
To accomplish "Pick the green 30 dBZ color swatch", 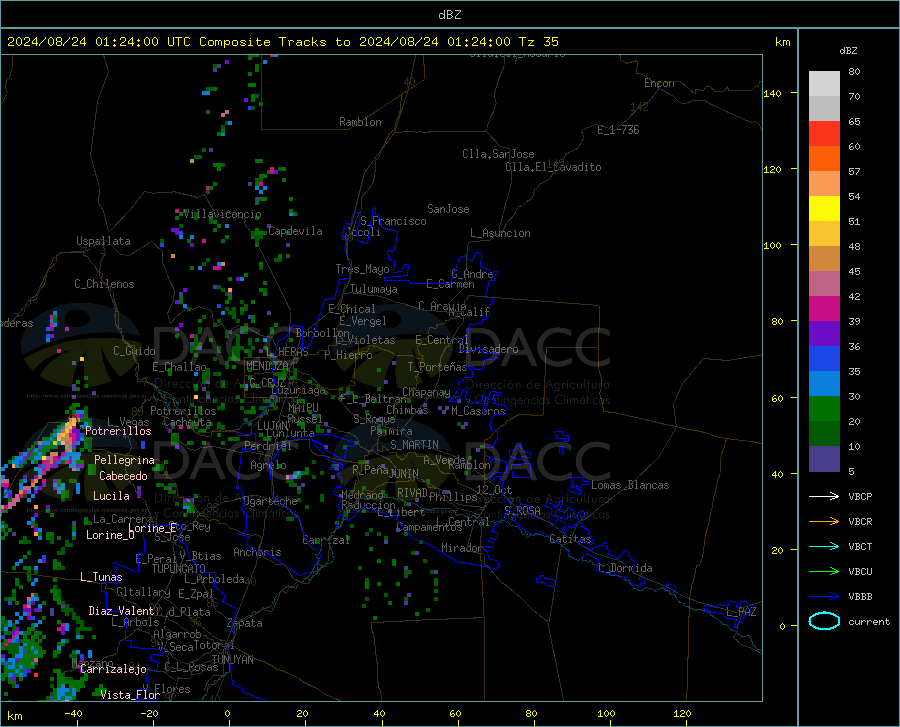I will (x=824, y=409).
